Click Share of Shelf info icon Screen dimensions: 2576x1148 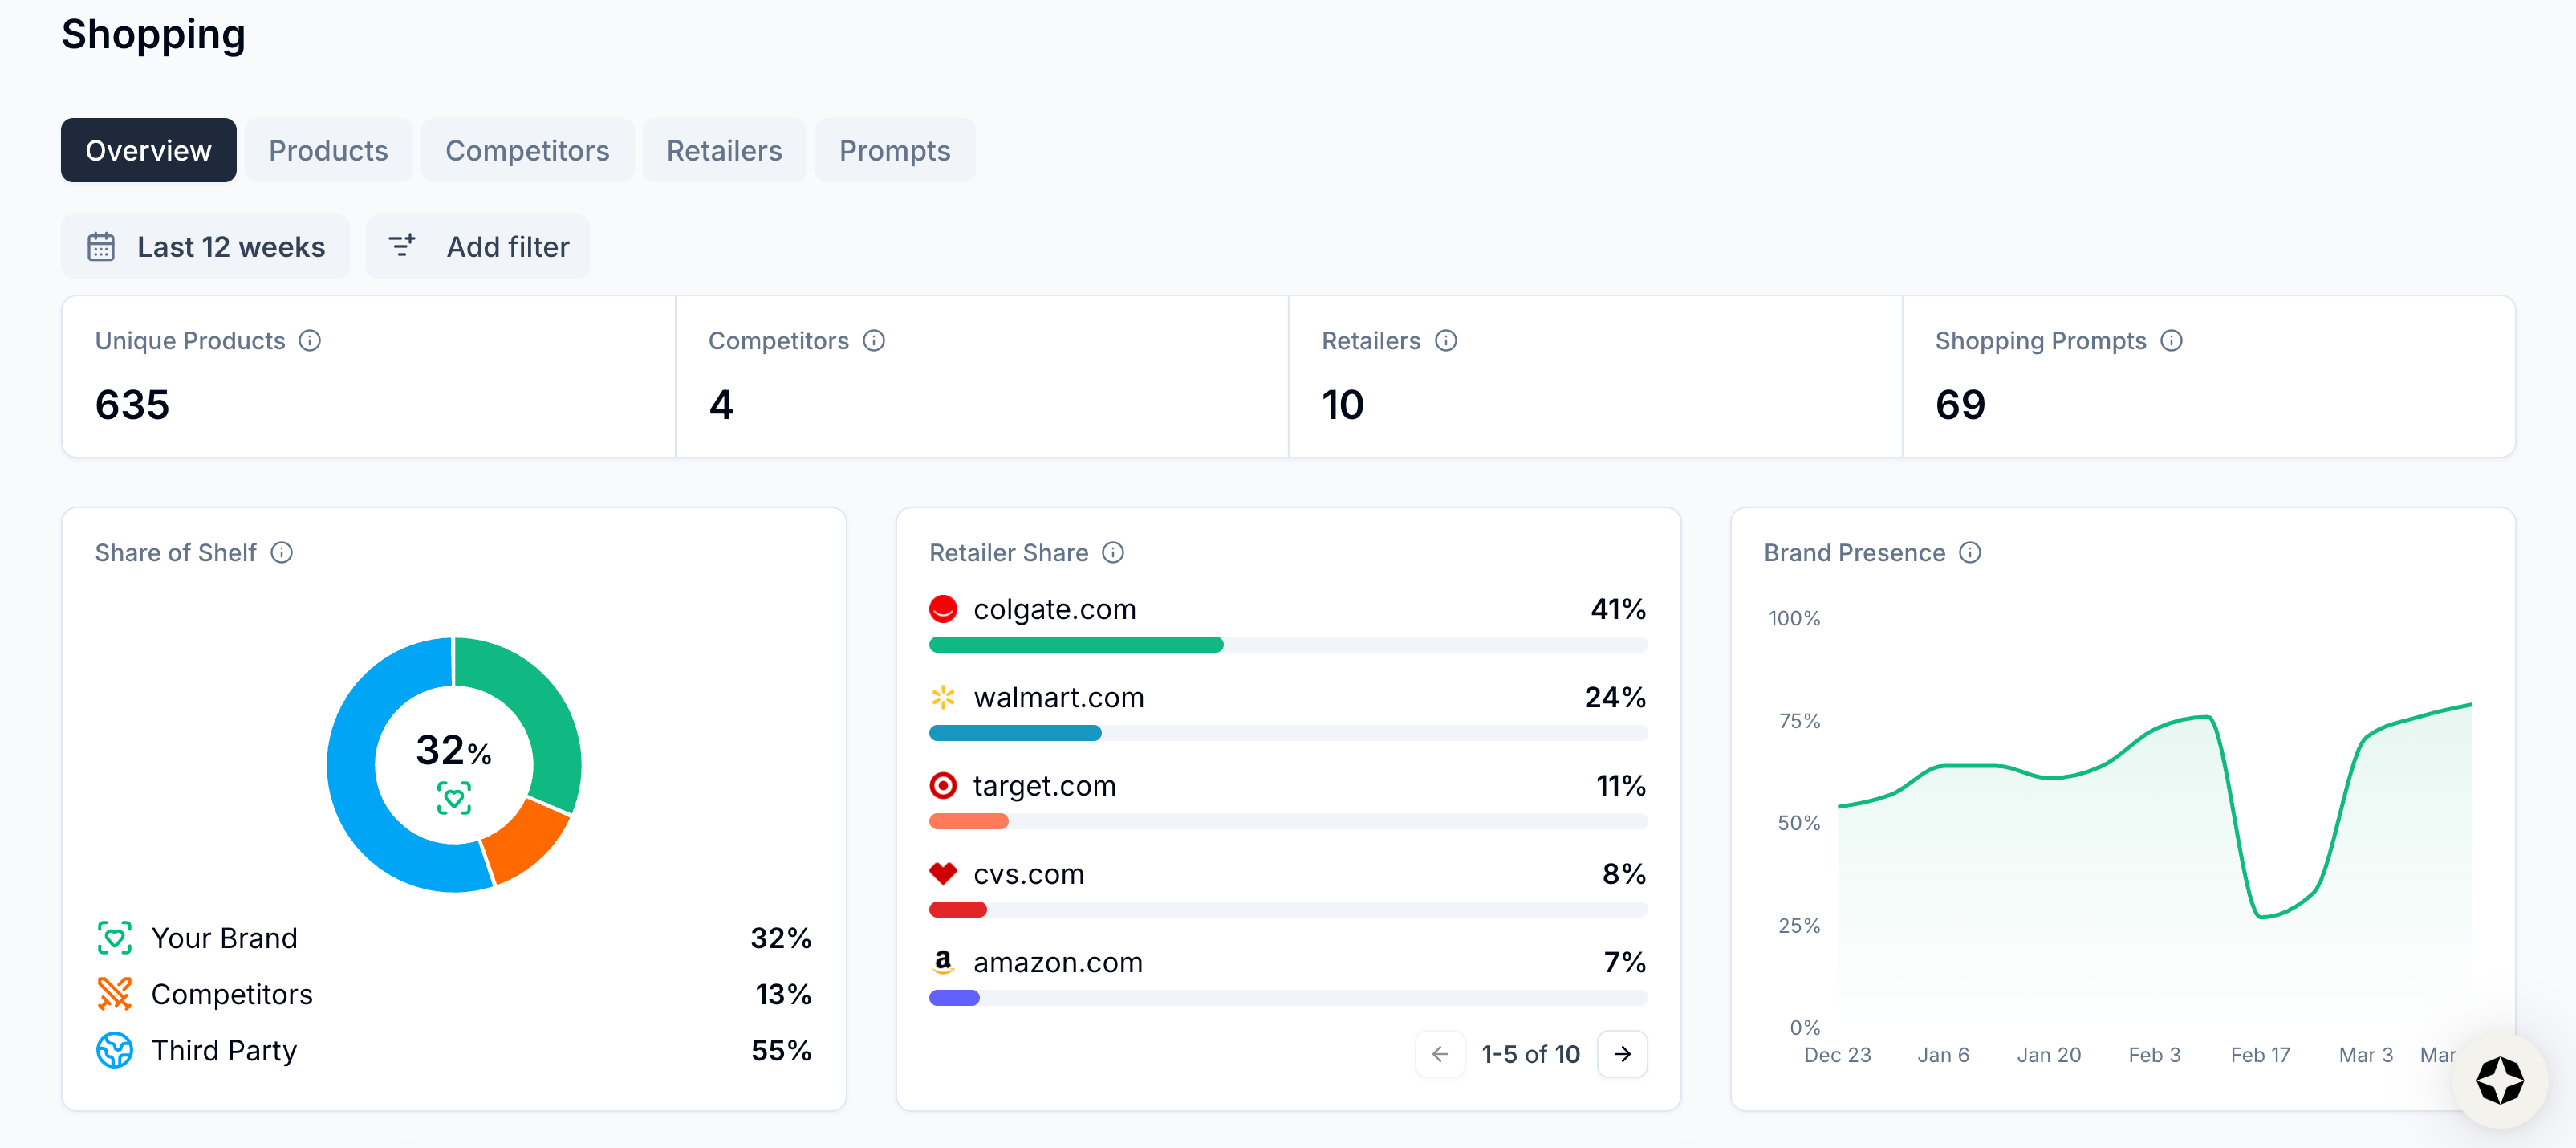(282, 553)
